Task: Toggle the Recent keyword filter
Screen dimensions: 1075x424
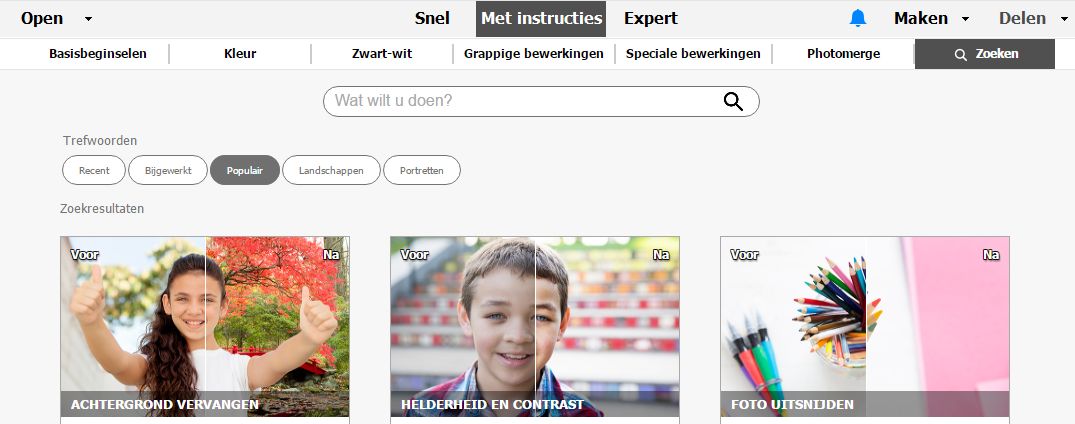Action: tap(94, 170)
